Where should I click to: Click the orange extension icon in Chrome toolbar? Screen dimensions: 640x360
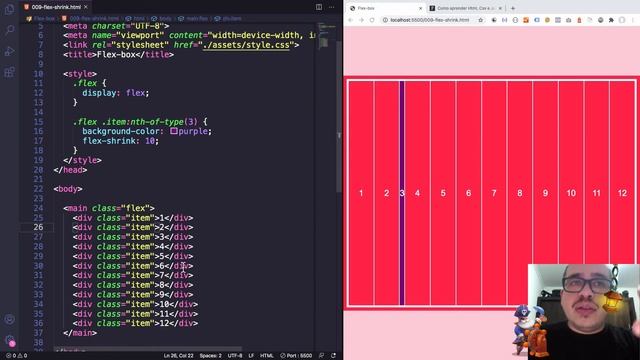pos(526,20)
